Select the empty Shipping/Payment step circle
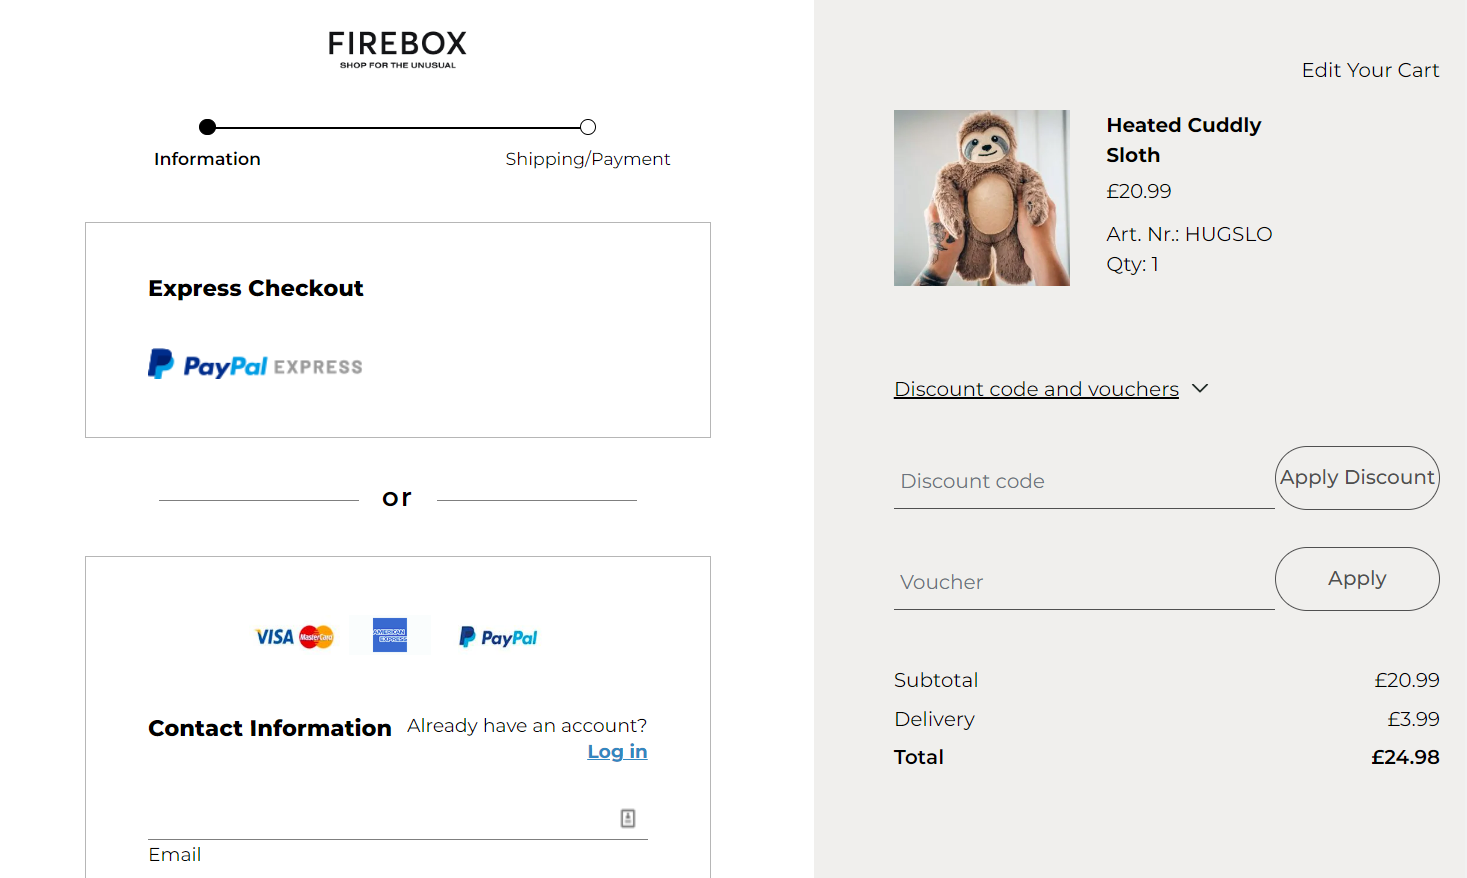The width and height of the screenshot is (1467, 878). point(588,127)
